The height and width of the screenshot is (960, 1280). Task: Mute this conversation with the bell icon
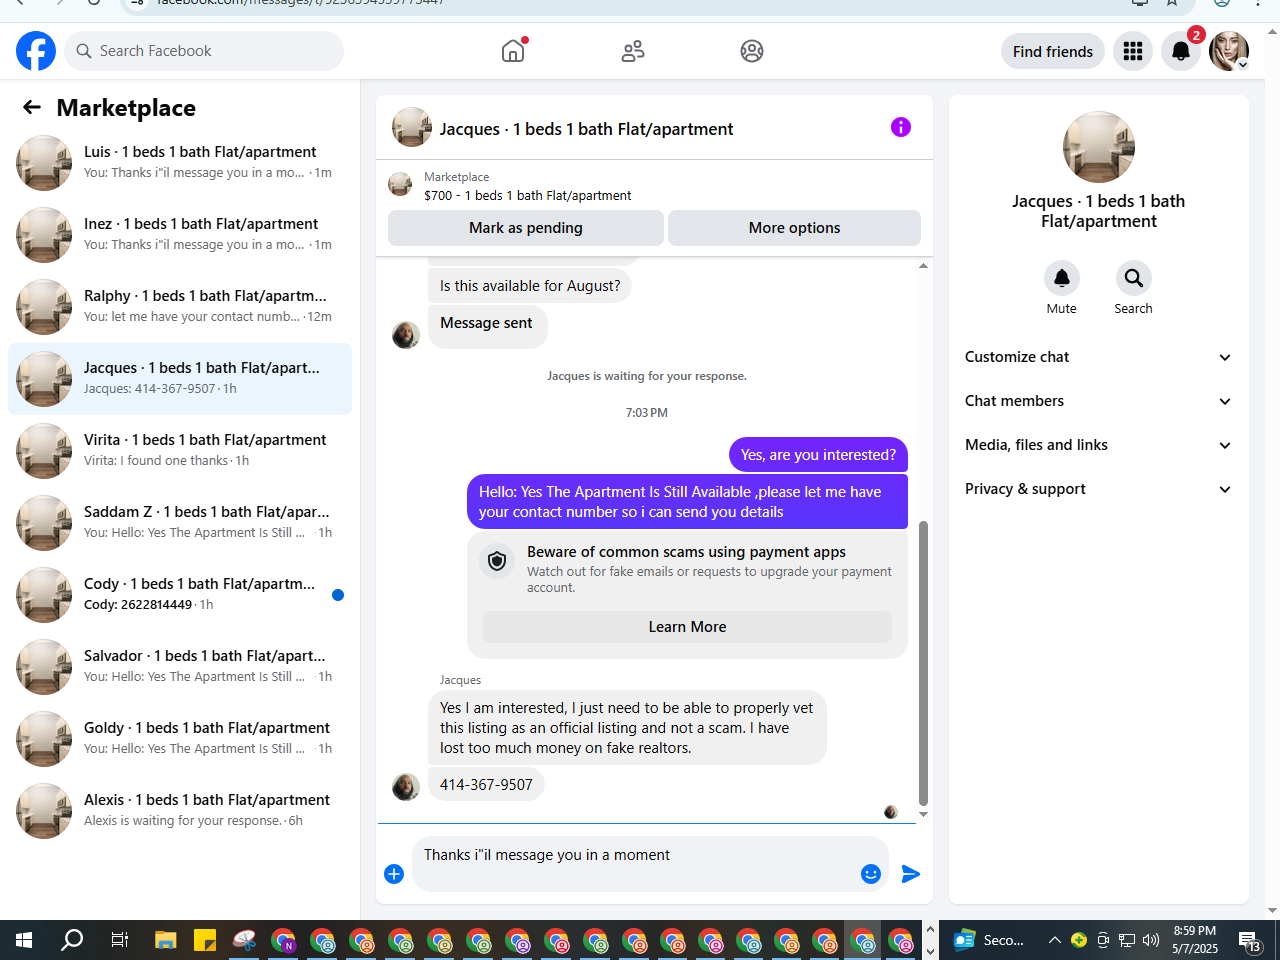tap(1062, 278)
